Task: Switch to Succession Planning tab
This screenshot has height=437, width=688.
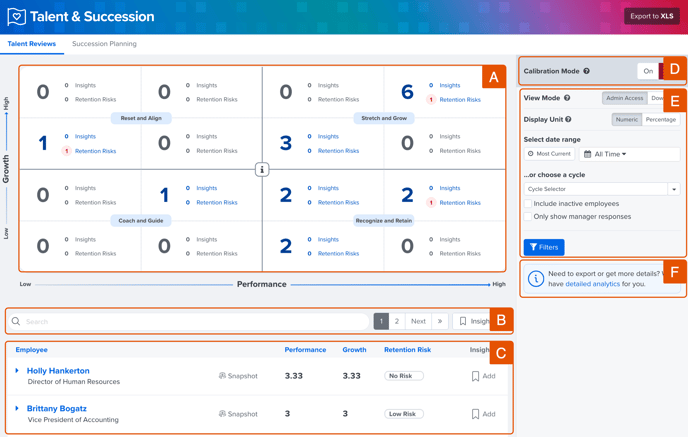Action: pyautogui.click(x=104, y=44)
